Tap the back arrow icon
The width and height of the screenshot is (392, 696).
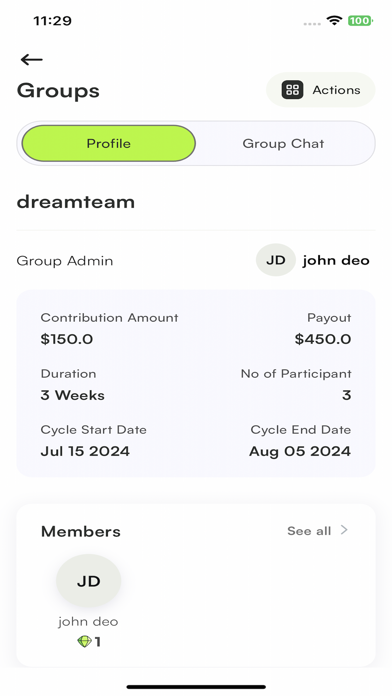[x=32, y=59]
